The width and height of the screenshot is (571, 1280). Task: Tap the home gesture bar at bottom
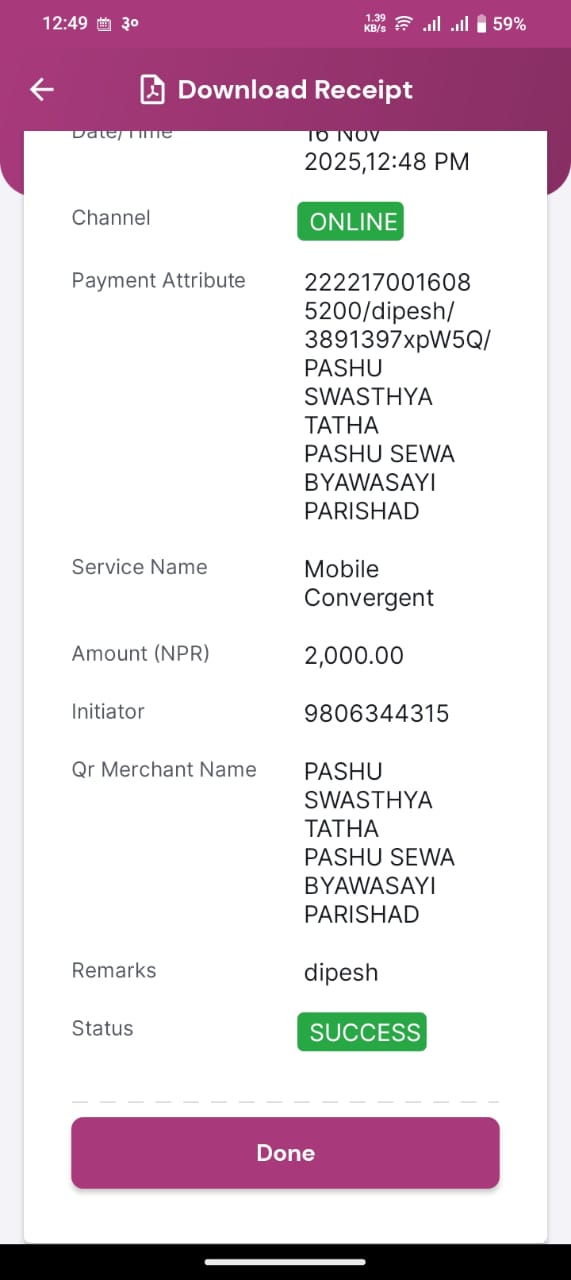tap(285, 1262)
